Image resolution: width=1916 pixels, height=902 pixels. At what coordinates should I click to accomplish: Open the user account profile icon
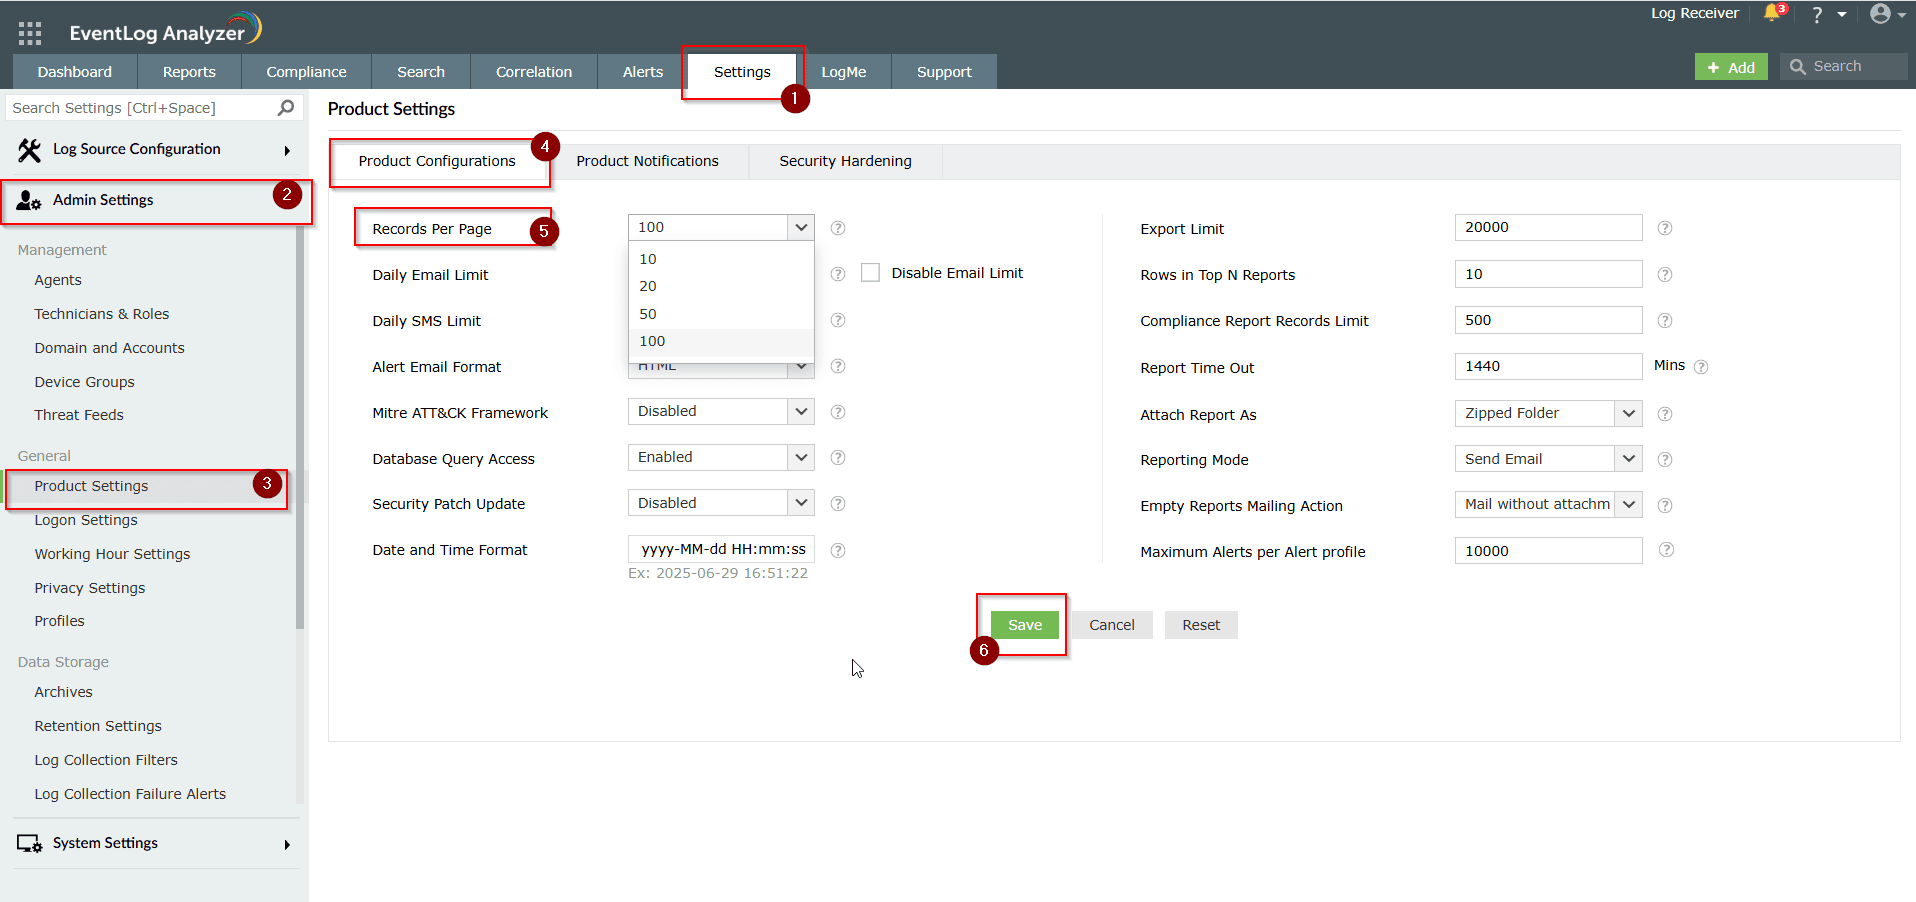point(1880,14)
